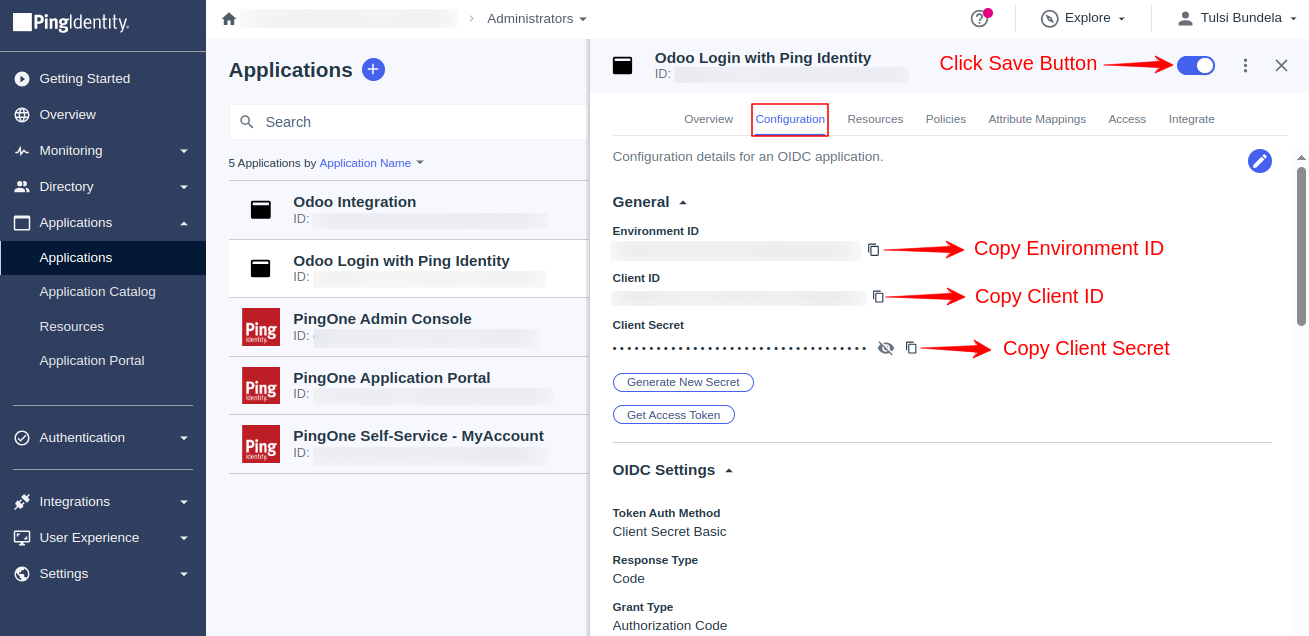Click the Ping Identity logo
The height and width of the screenshot is (636, 1309).
point(71,21)
